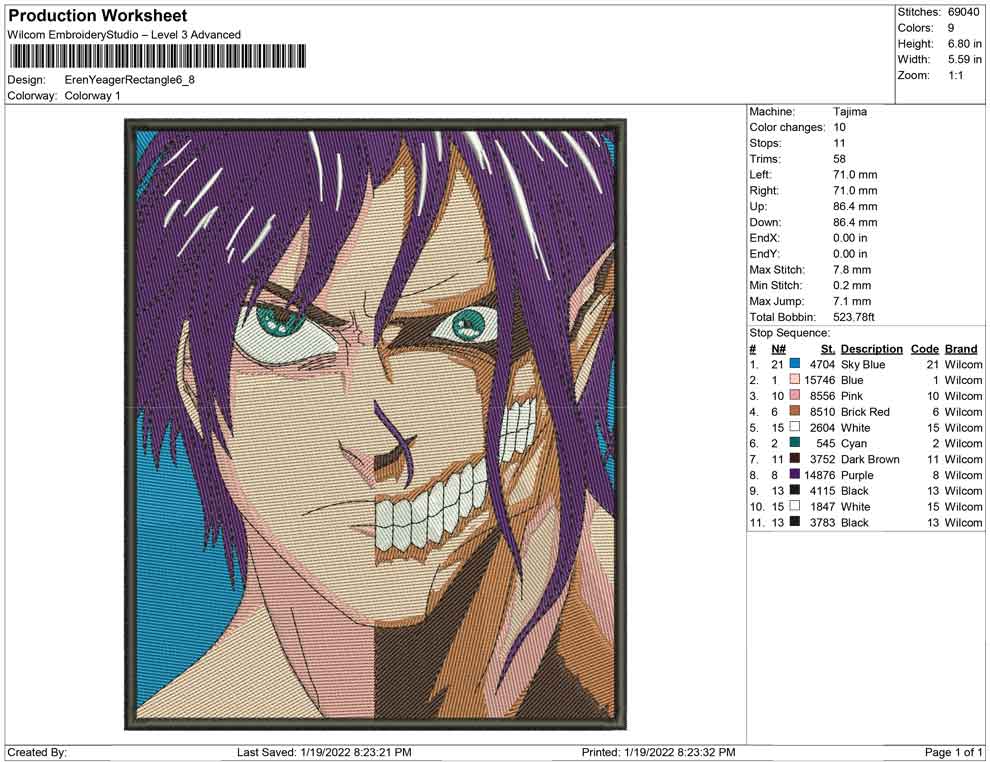Viewport: 990px width, 762px height.
Task: Click the 'Stop Sequence:' label
Action: pyautogui.click(x=790, y=333)
